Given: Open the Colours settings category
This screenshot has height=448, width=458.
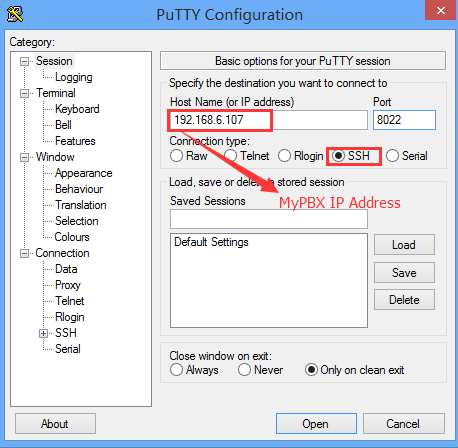Looking at the screenshot, I should 72,237.
